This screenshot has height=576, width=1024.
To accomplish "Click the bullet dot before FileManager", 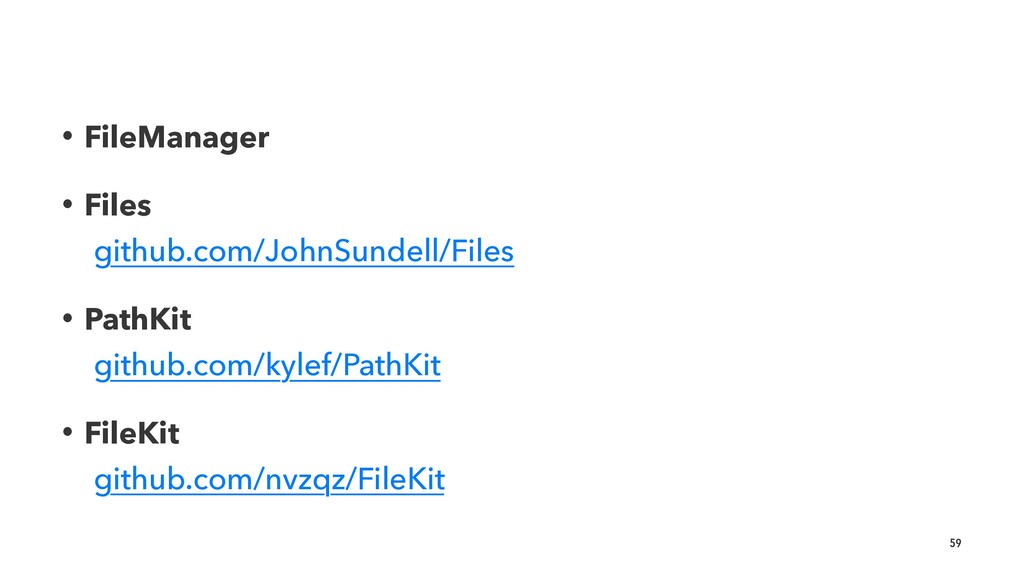I will [x=67, y=136].
